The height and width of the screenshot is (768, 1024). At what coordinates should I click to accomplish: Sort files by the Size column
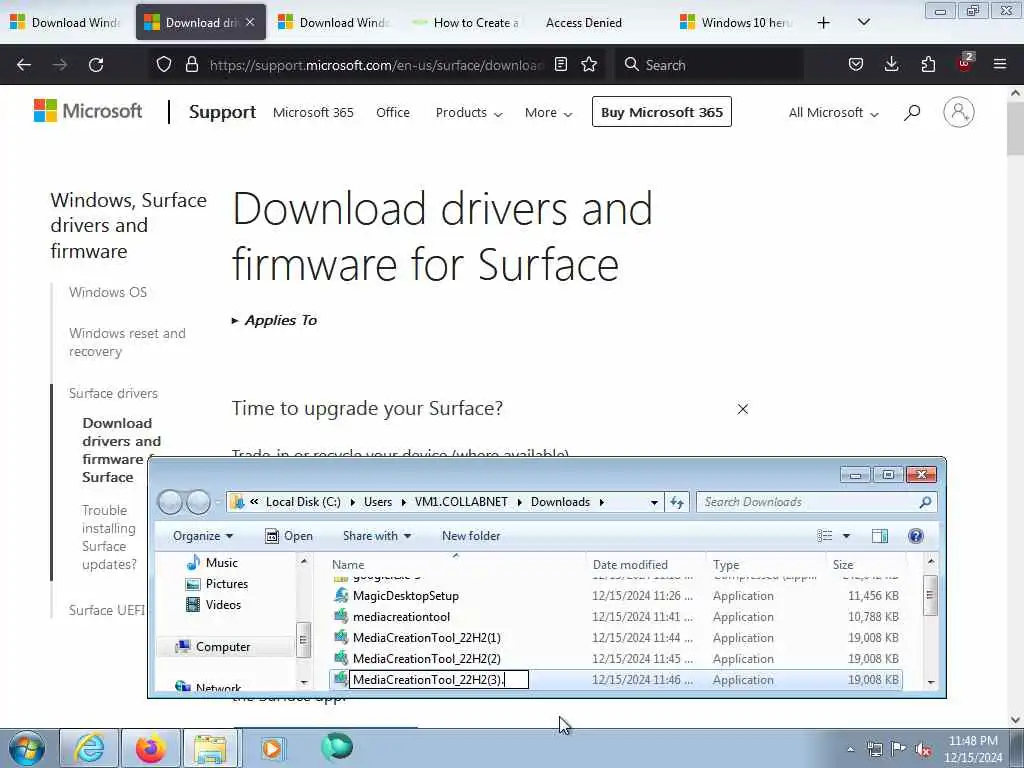coord(842,564)
